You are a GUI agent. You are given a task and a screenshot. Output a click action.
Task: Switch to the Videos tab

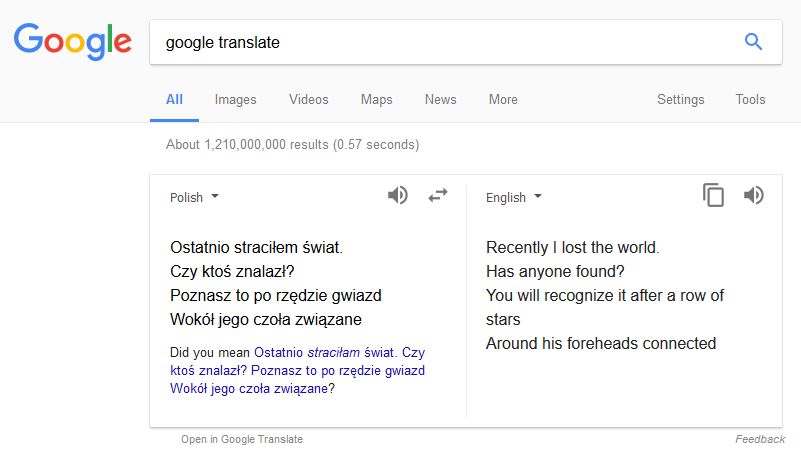point(308,99)
